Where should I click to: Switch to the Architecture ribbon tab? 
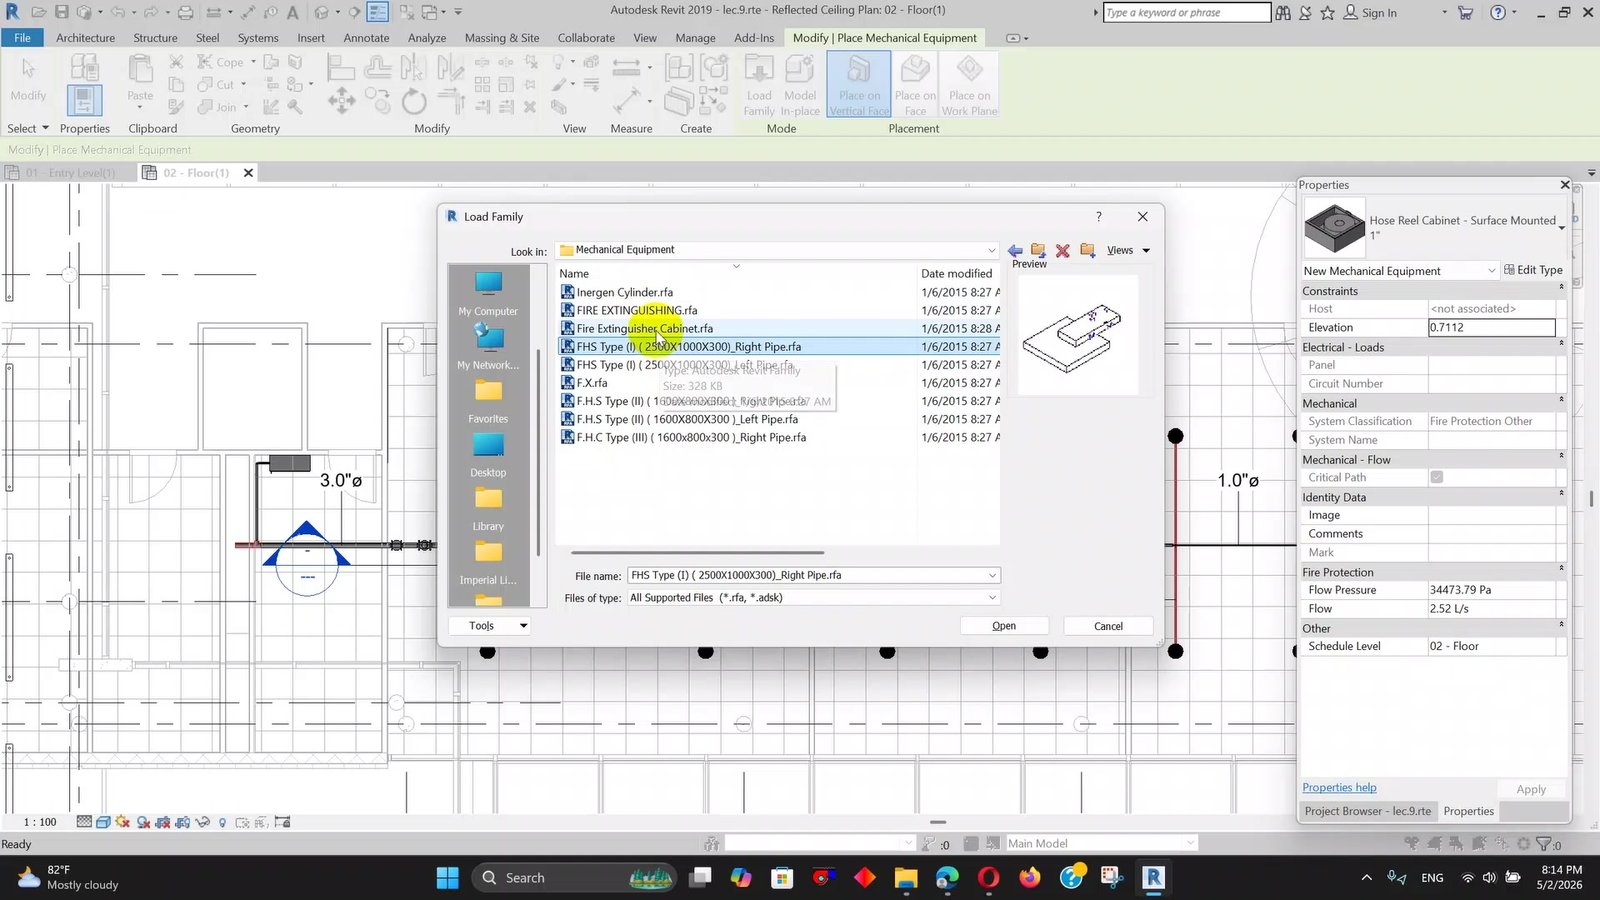85,38
